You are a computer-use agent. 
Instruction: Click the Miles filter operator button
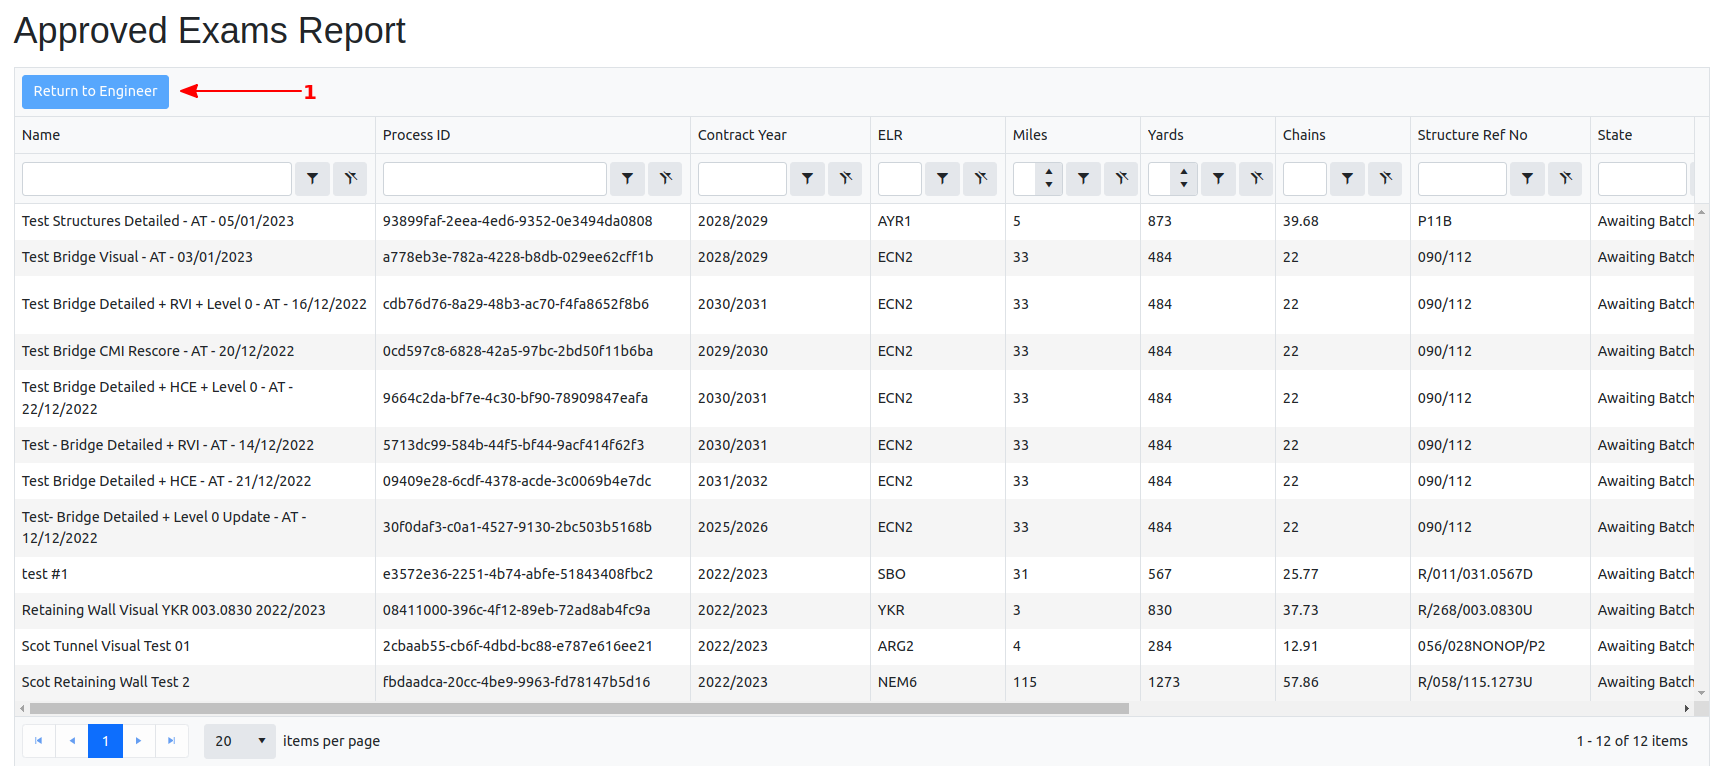[x=1083, y=179]
